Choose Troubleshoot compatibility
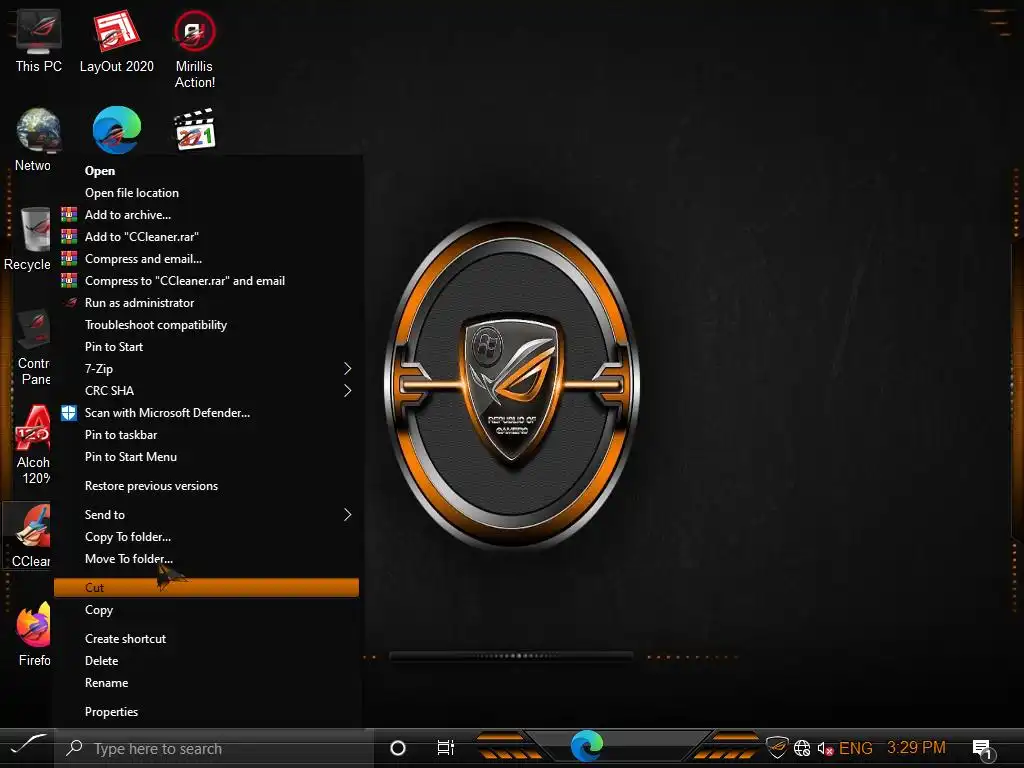The height and width of the screenshot is (768, 1024). click(x=206, y=325)
